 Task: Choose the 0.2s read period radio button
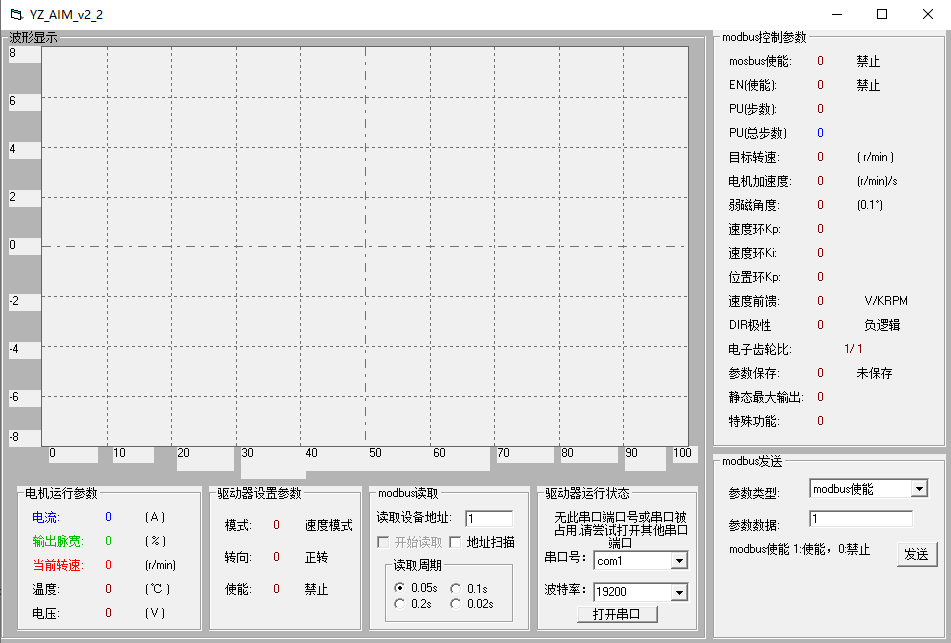click(x=400, y=603)
